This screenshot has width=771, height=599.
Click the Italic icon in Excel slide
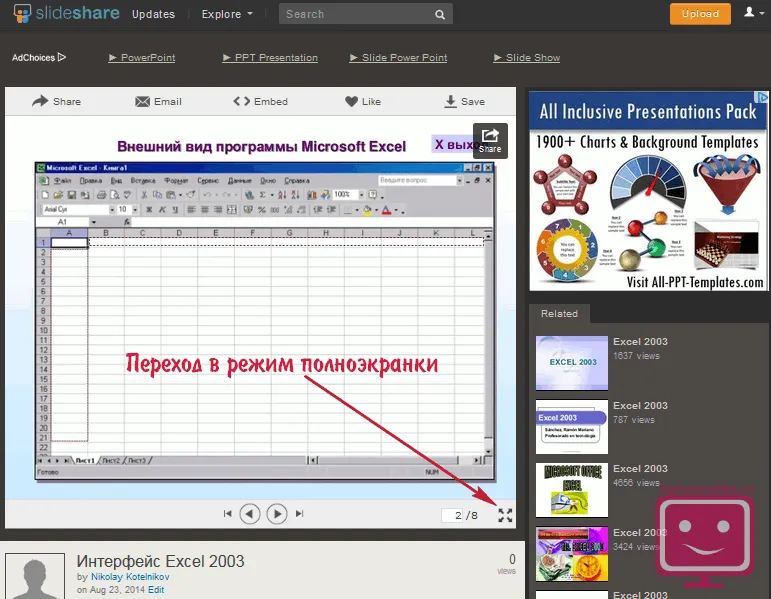(162, 210)
